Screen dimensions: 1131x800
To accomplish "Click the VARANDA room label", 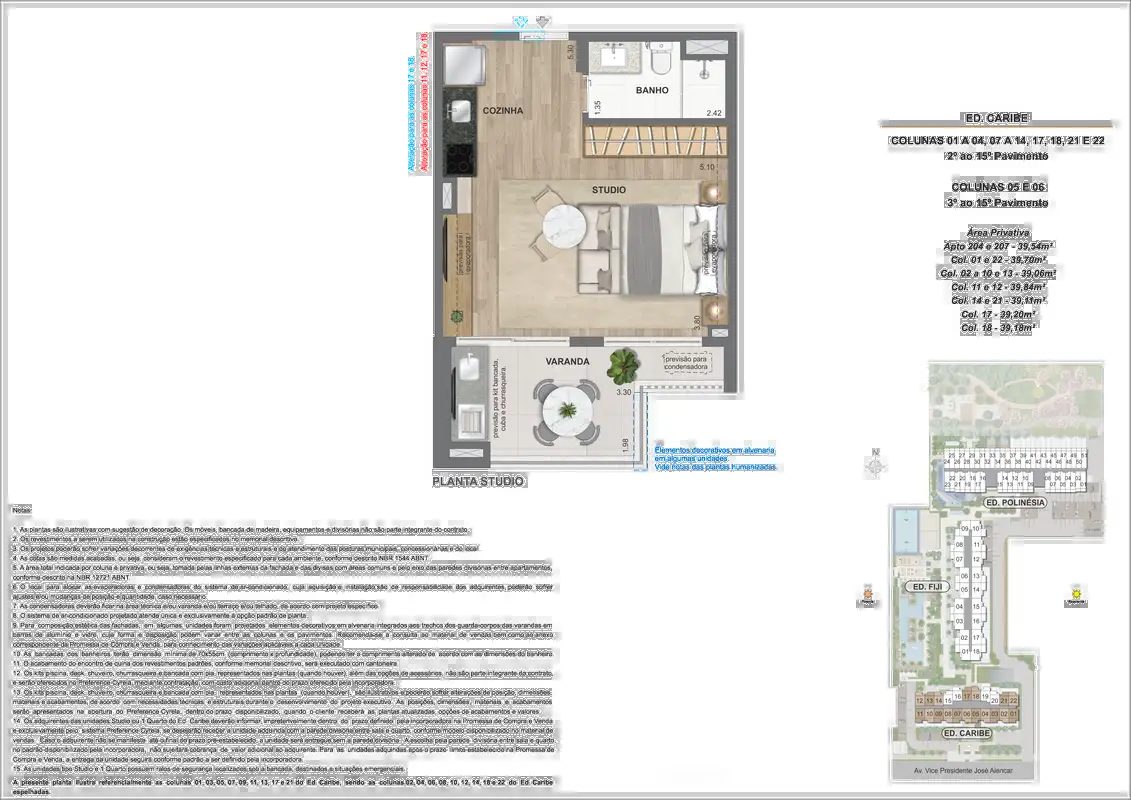I will pyautogui.click(x=567, y=361).
